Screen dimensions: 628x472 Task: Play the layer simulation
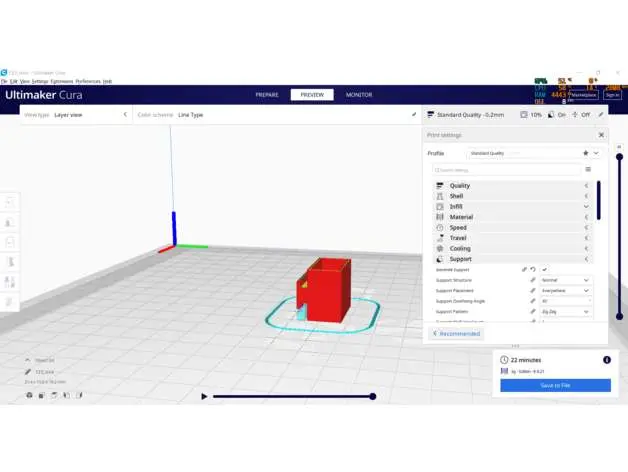(204, 396)
